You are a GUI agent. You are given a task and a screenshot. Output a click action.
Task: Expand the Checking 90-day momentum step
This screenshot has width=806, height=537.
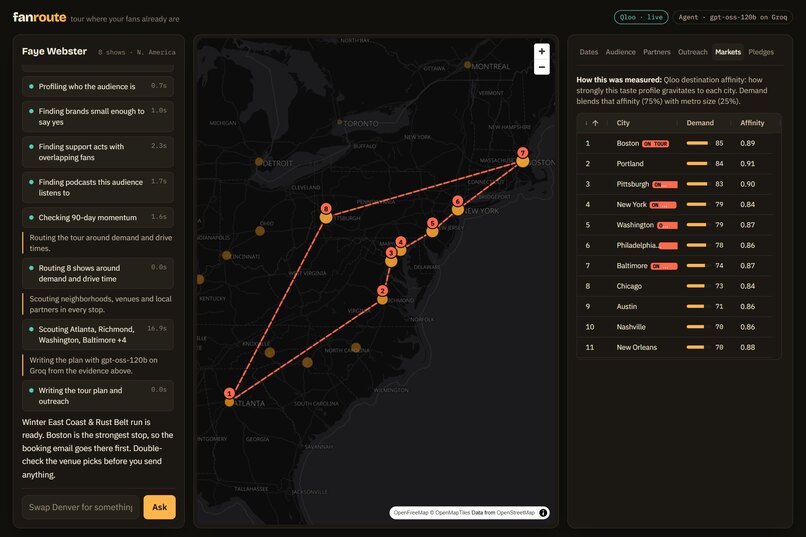(x=98, y=217)
